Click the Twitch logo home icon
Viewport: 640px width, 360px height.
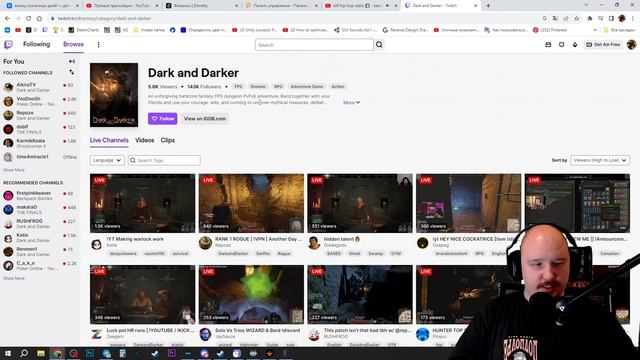click(x=8, y=44)
